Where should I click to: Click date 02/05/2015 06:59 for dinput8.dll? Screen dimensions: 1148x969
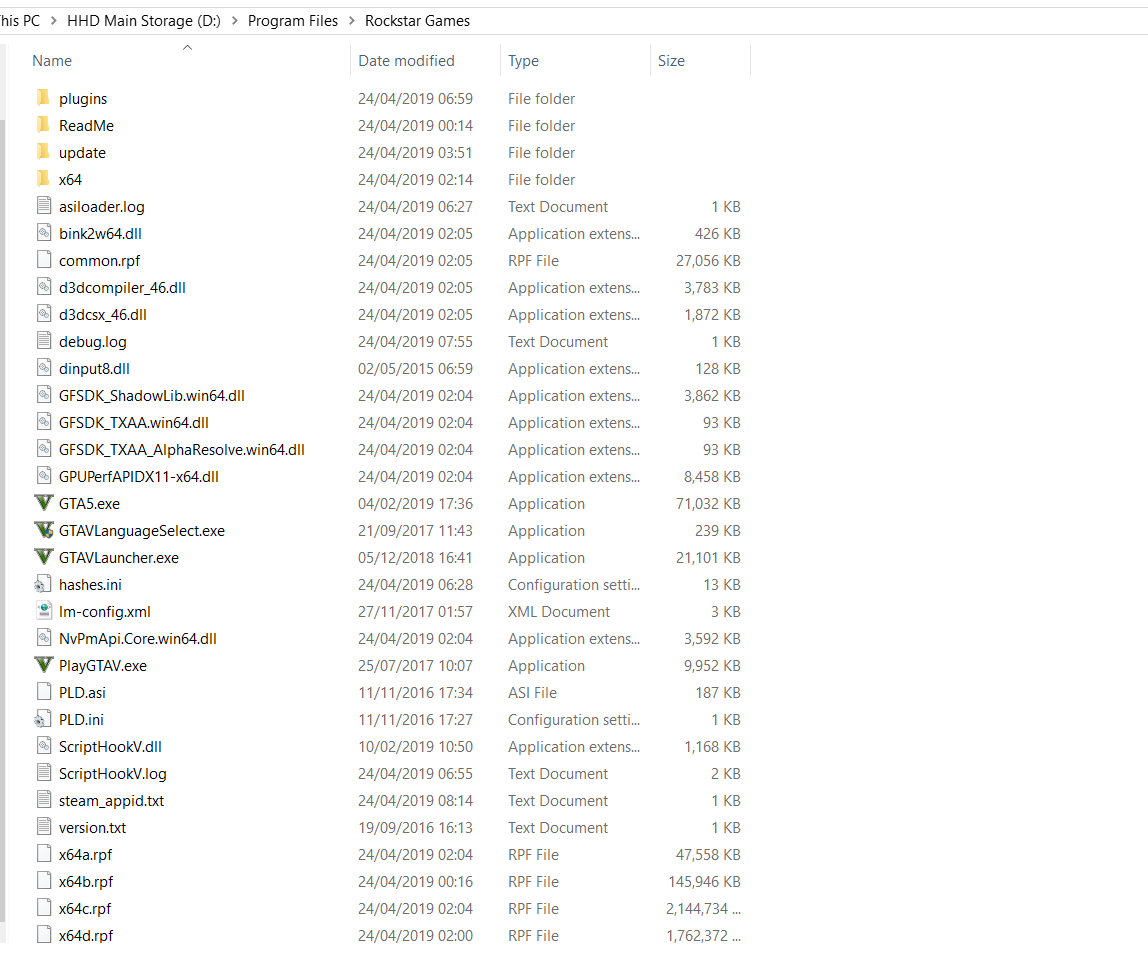coord(415,369)
